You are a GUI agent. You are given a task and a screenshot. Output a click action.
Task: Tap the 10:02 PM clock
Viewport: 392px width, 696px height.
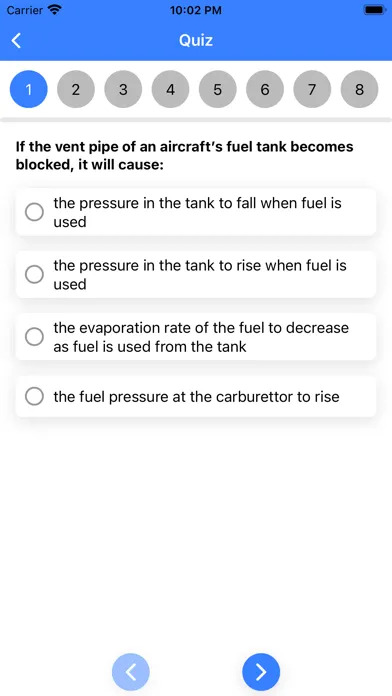click(x=196, y=10)
